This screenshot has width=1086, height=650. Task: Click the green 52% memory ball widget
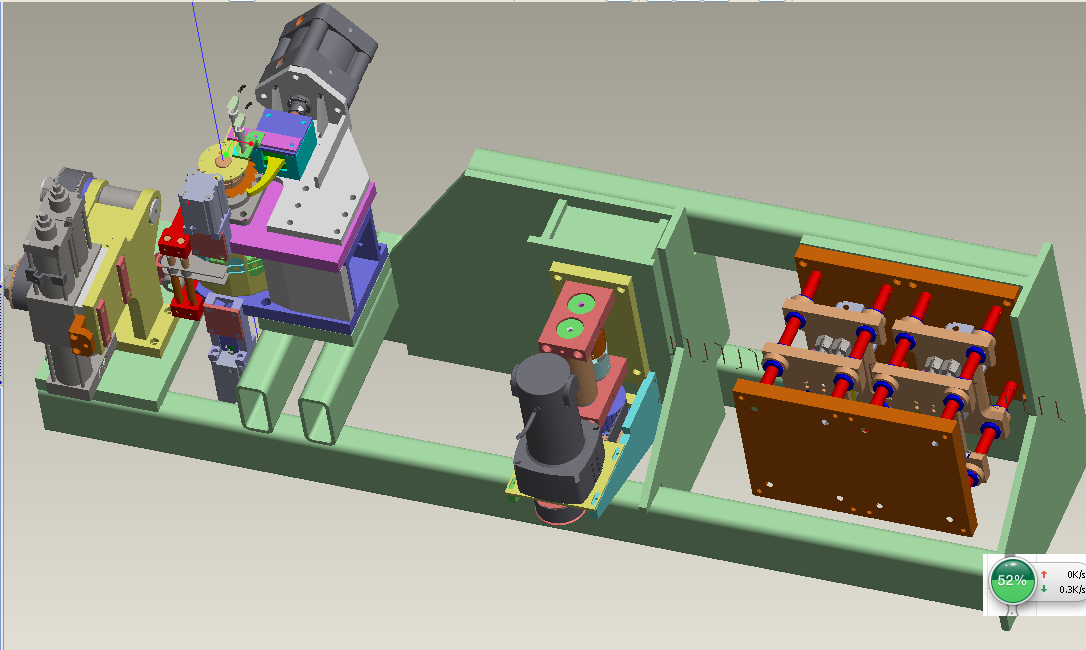click(x=1012, y=581)
